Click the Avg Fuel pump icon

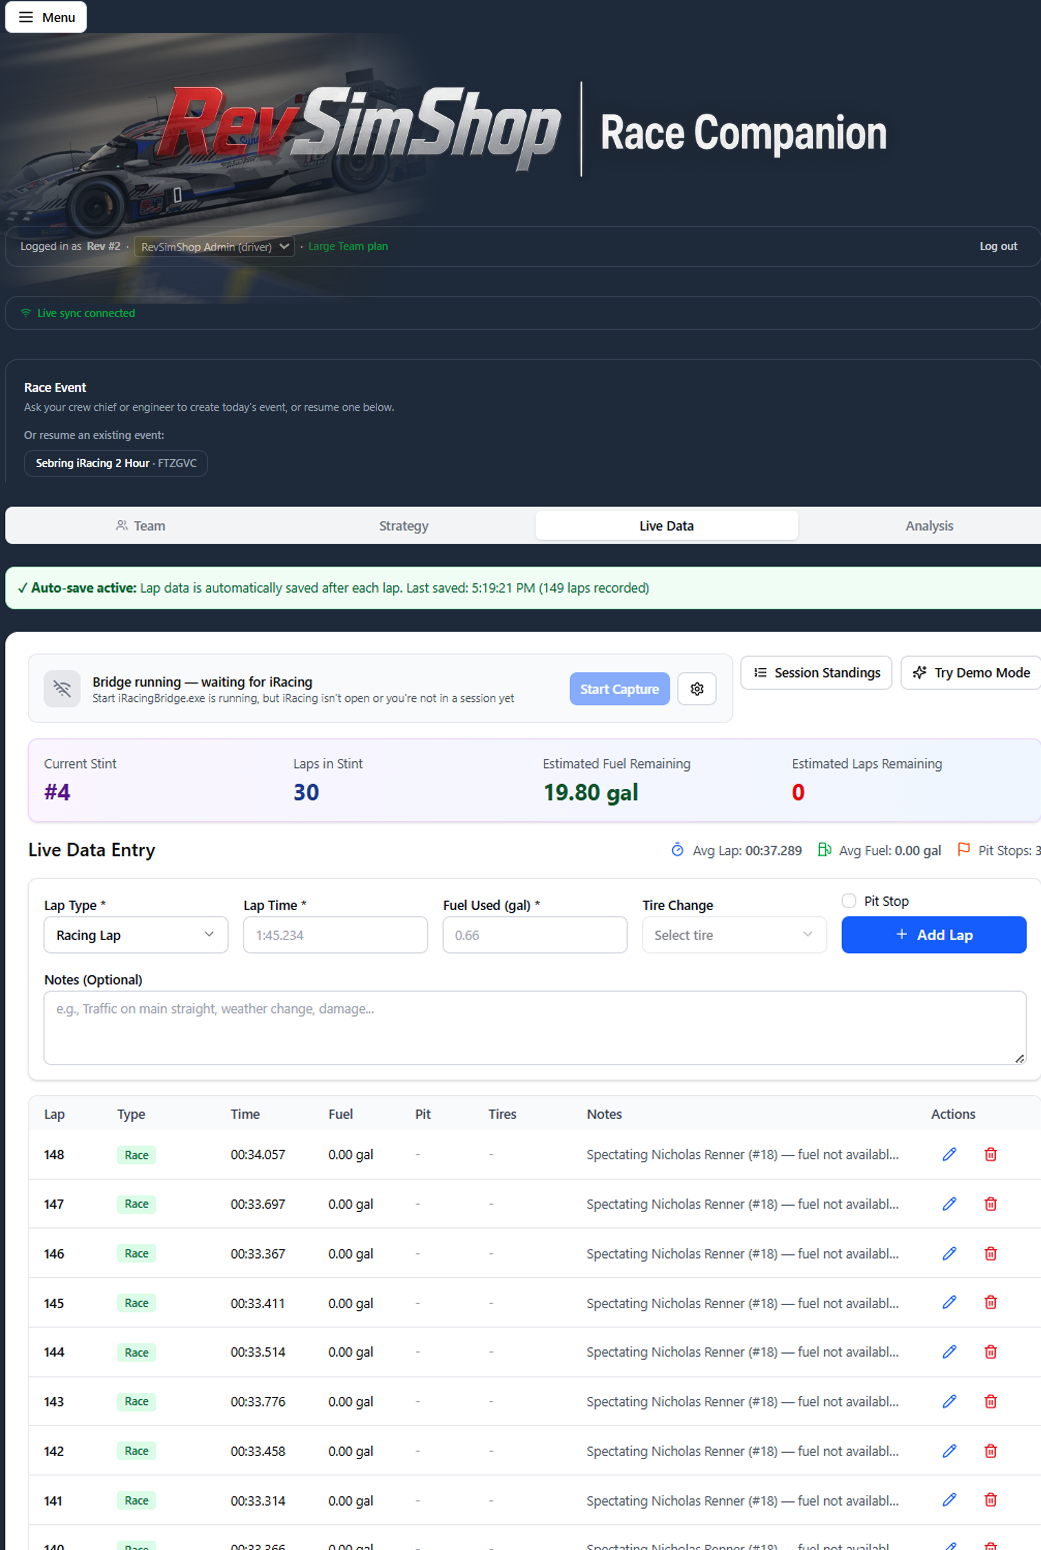click(x=824, y=850)
